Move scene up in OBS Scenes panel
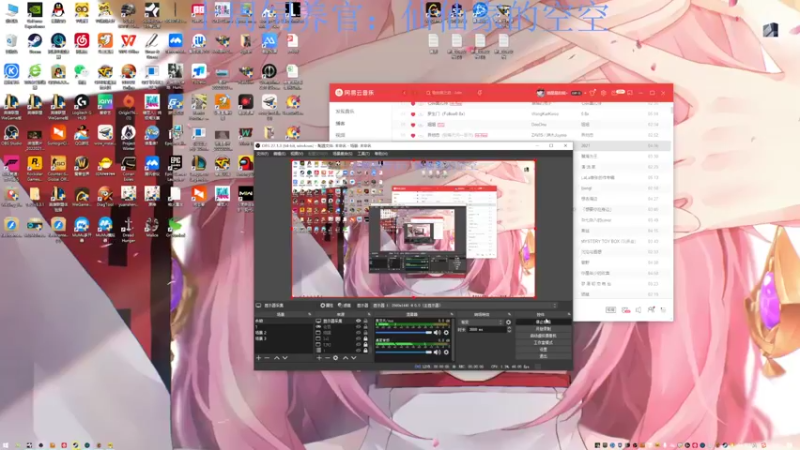800x450 pixels. point(277,358)
